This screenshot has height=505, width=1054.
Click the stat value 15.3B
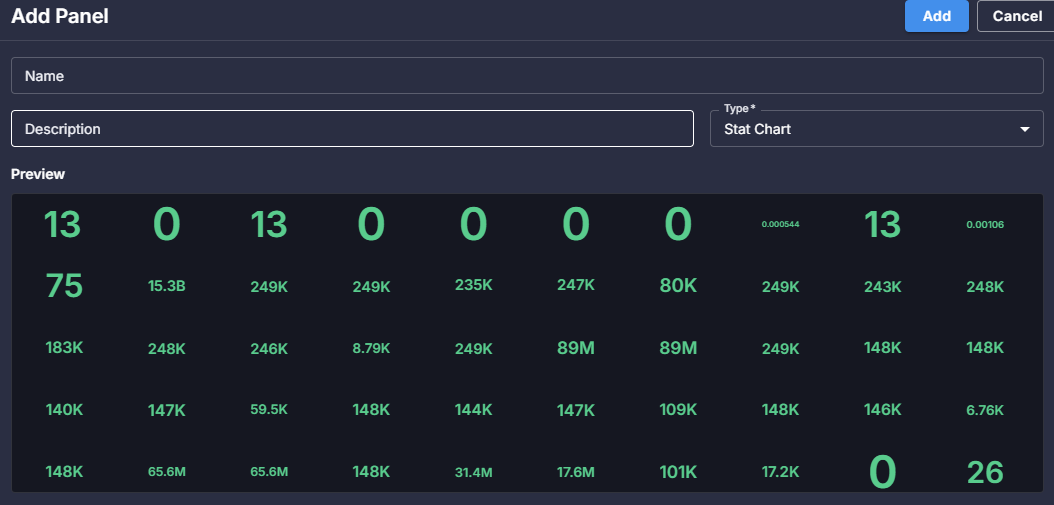167,286
